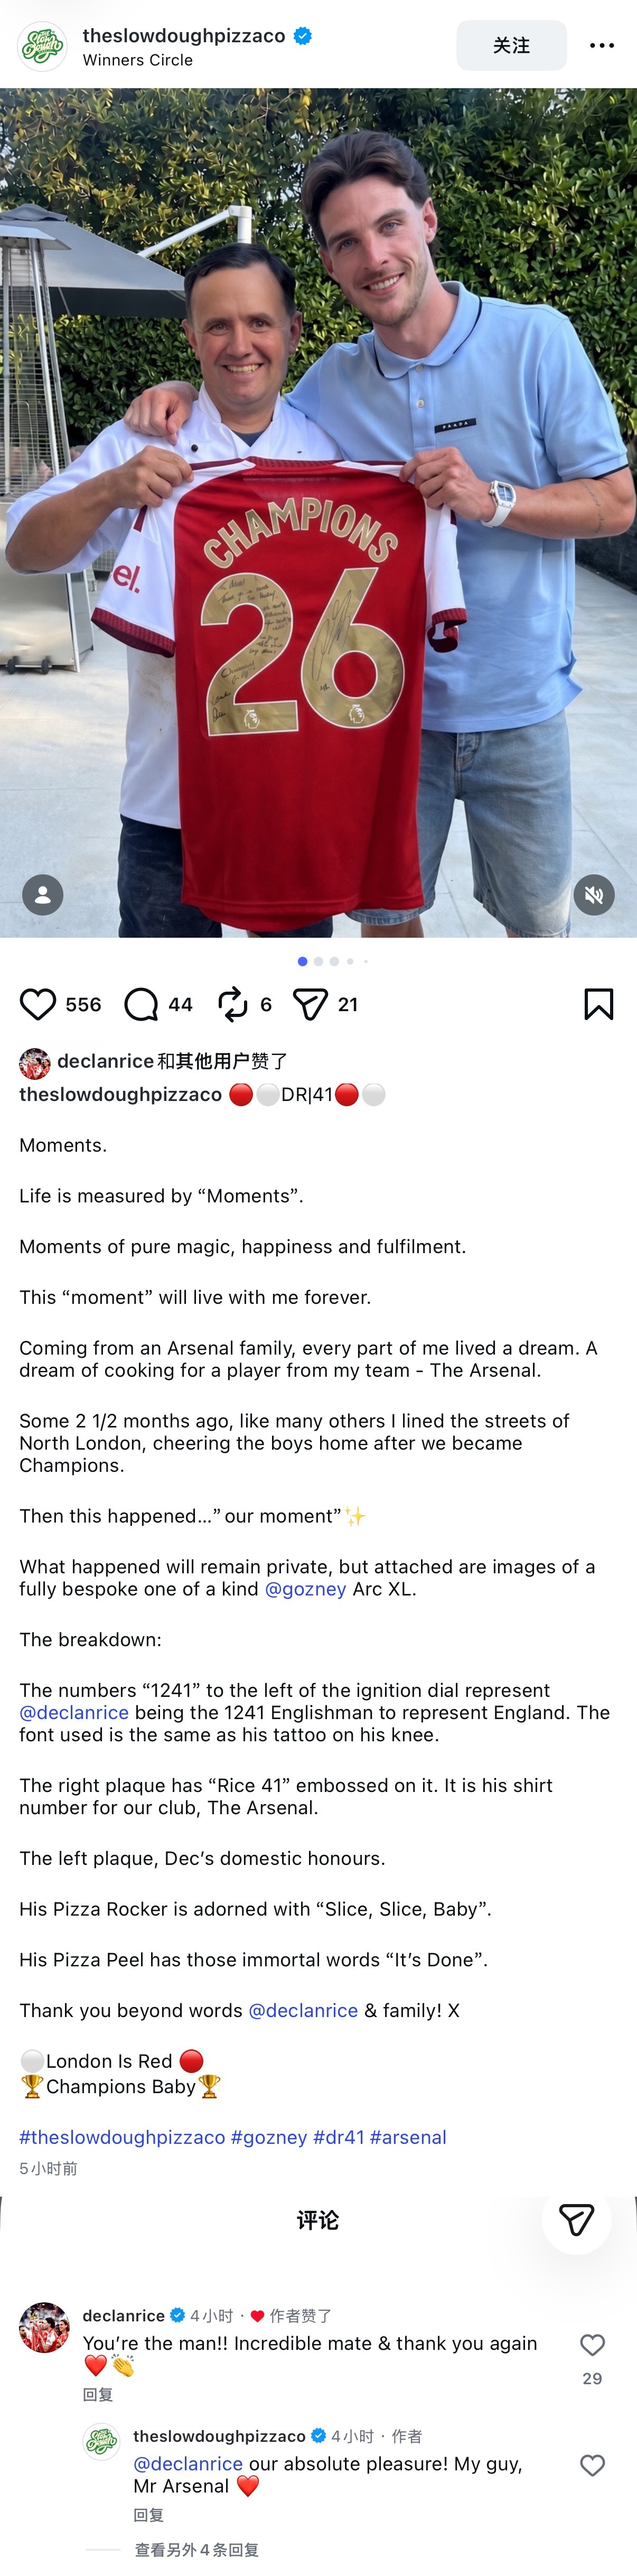Expand 查看另外4条回复 to view more replies
Screen dimensions: 637x2576
[197, 2550]
